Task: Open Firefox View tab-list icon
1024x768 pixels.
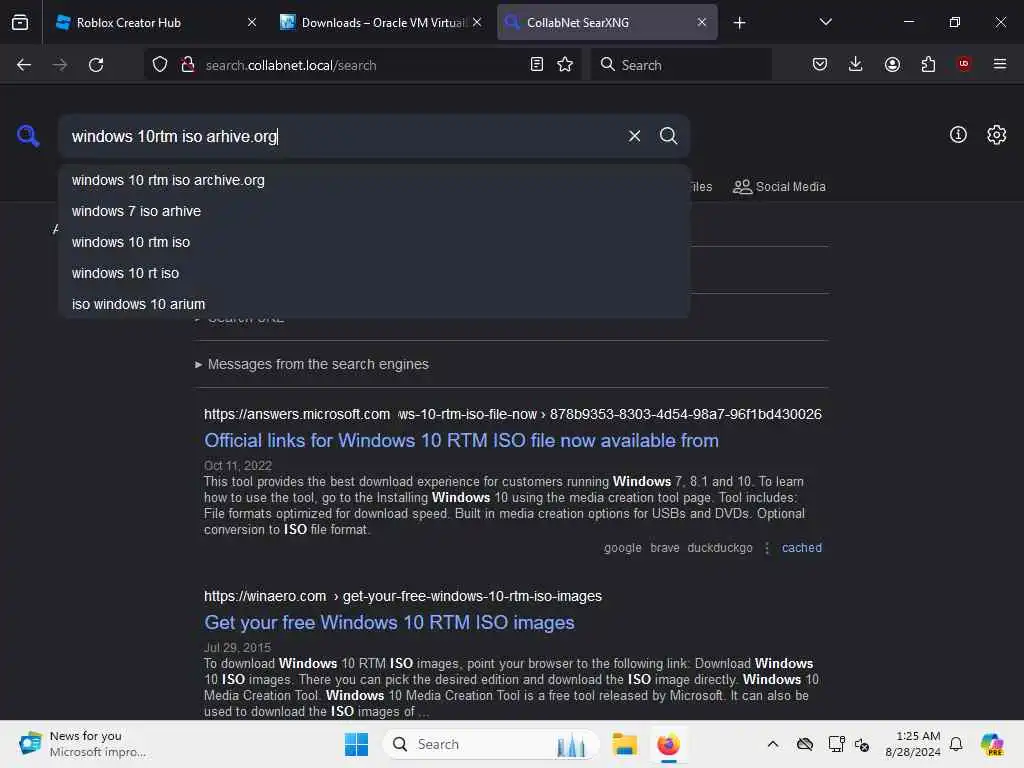Action: coord(20,23)
